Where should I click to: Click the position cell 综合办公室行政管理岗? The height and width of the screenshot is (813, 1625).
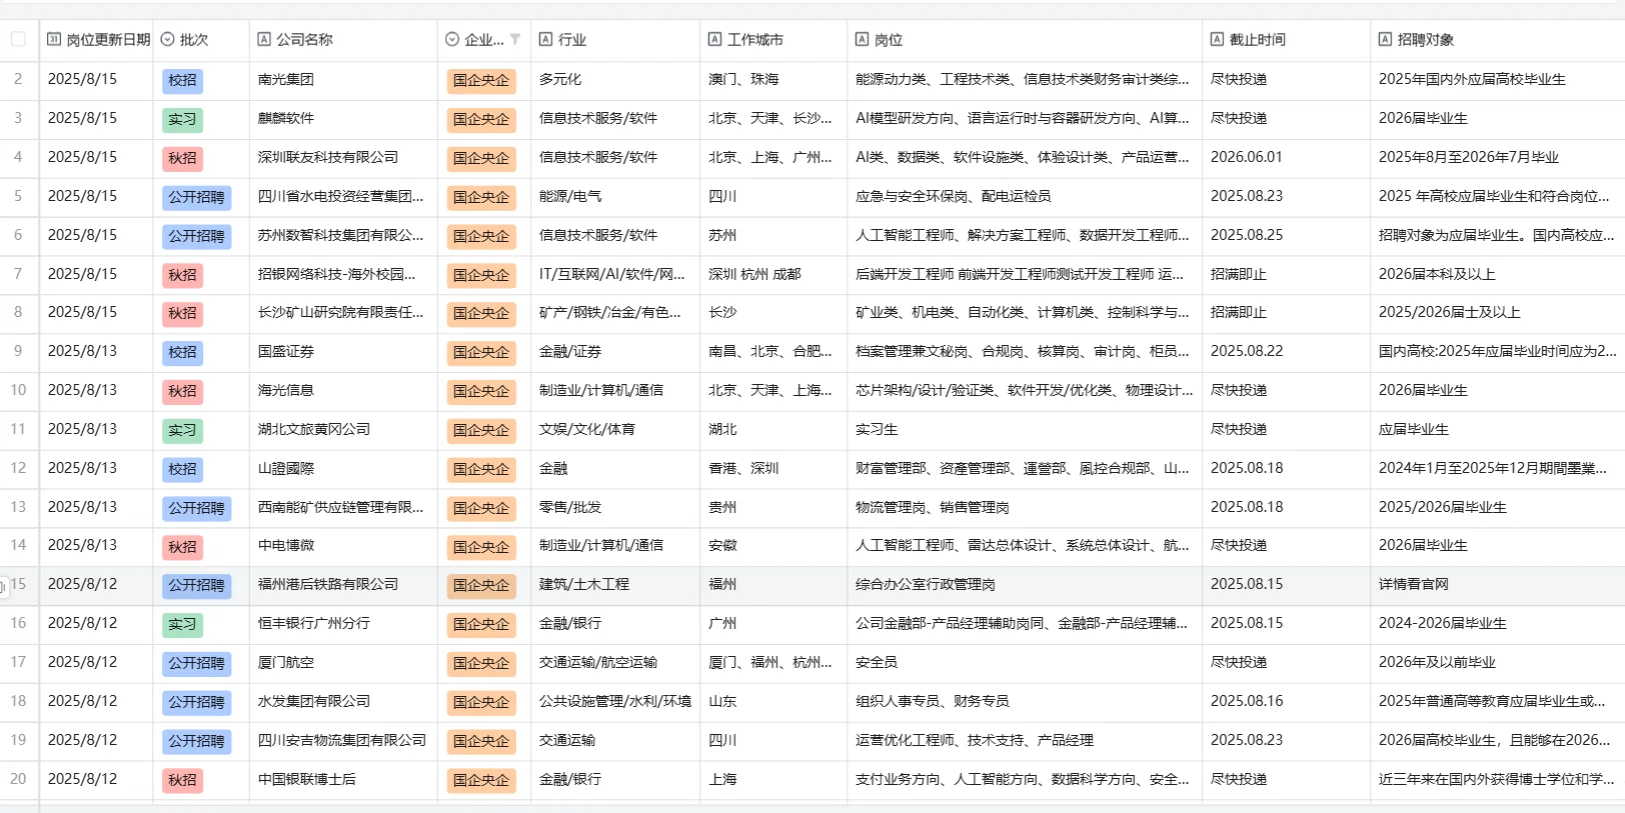tap(1025, 585)
